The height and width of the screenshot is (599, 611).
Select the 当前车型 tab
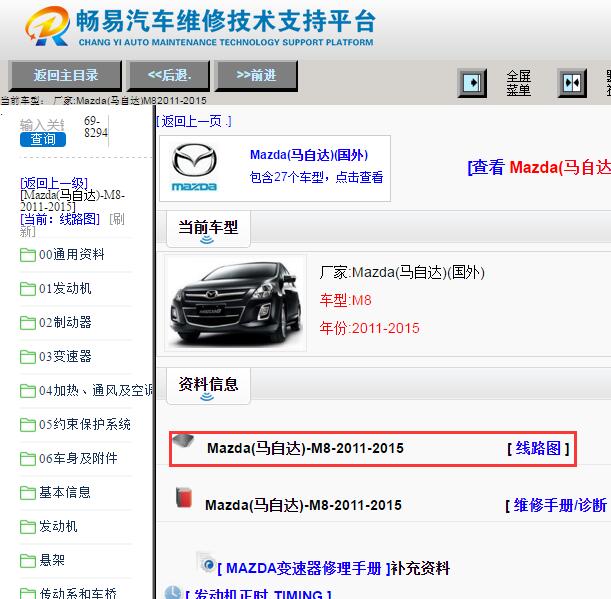coord(208,229)
